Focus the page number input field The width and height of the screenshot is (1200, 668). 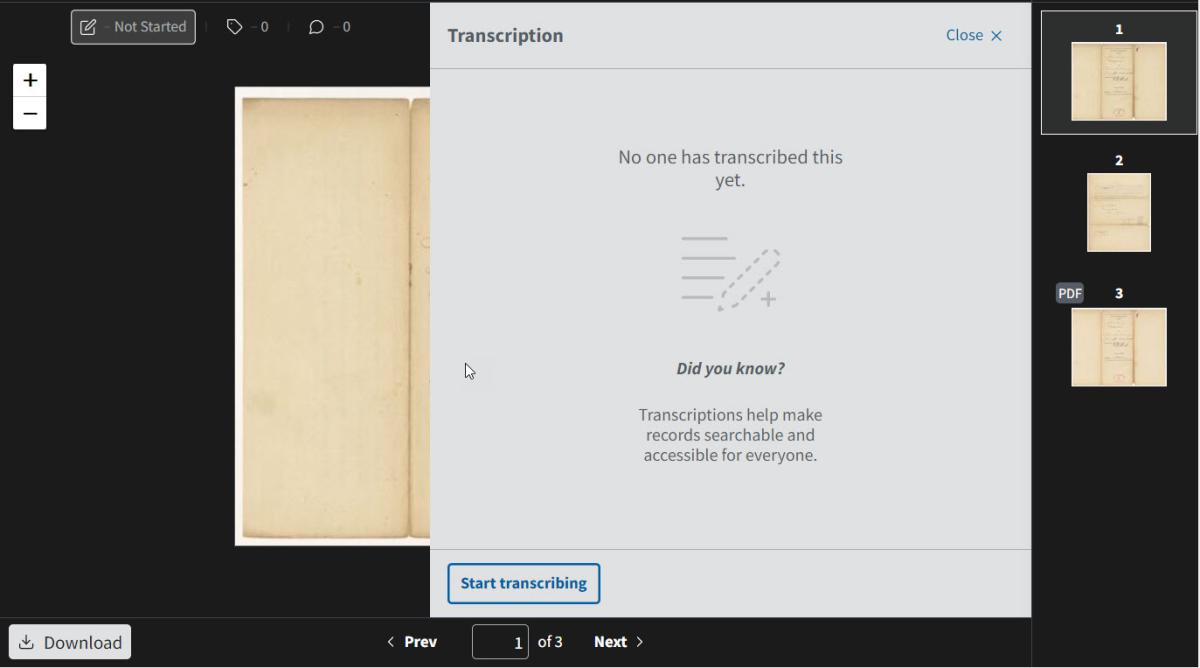(x=500, y=642)
